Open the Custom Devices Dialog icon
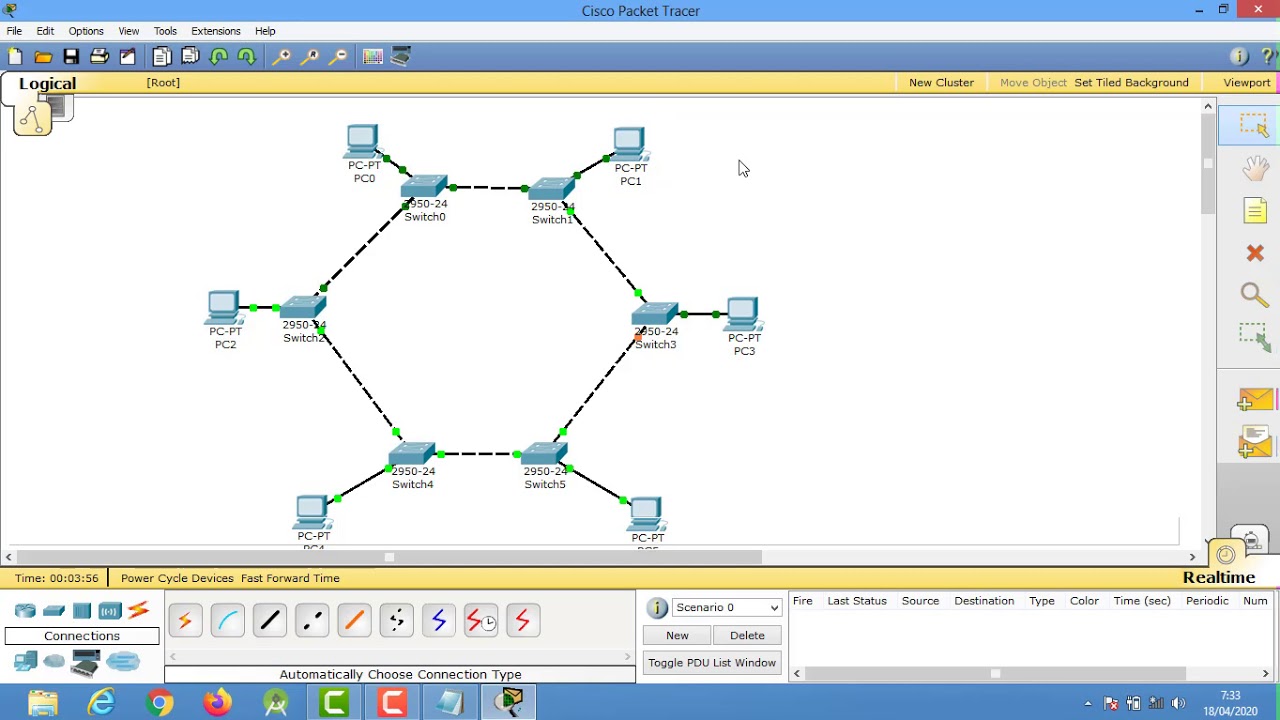This screenshot has height=720, width=1280. pyautogui.click(x=400, y=57)
